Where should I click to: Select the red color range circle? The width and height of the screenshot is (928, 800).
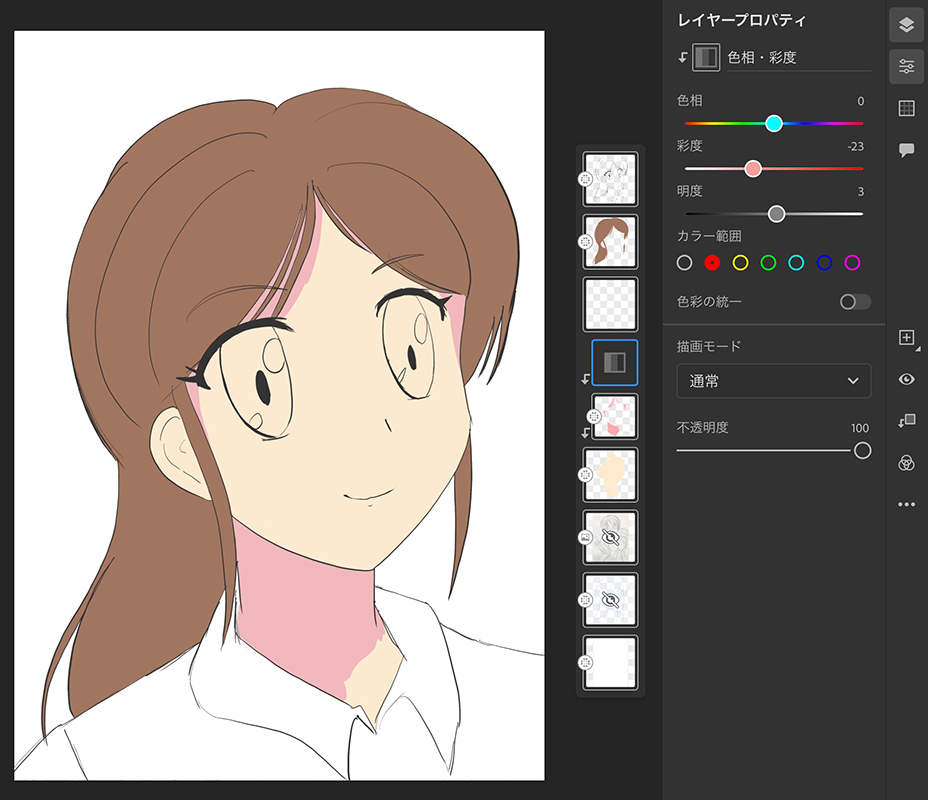point(712,263)
